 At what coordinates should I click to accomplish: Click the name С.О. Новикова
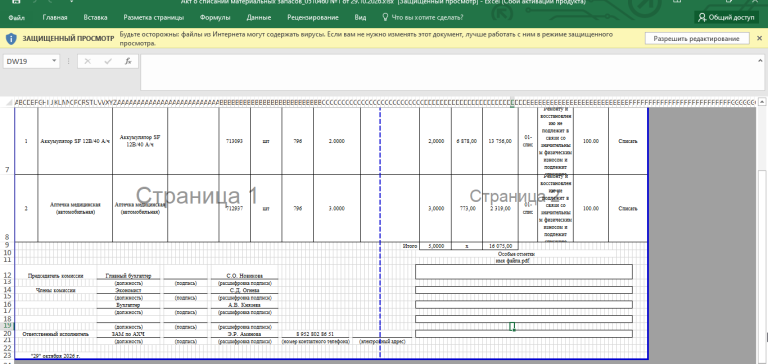[244, 276]
